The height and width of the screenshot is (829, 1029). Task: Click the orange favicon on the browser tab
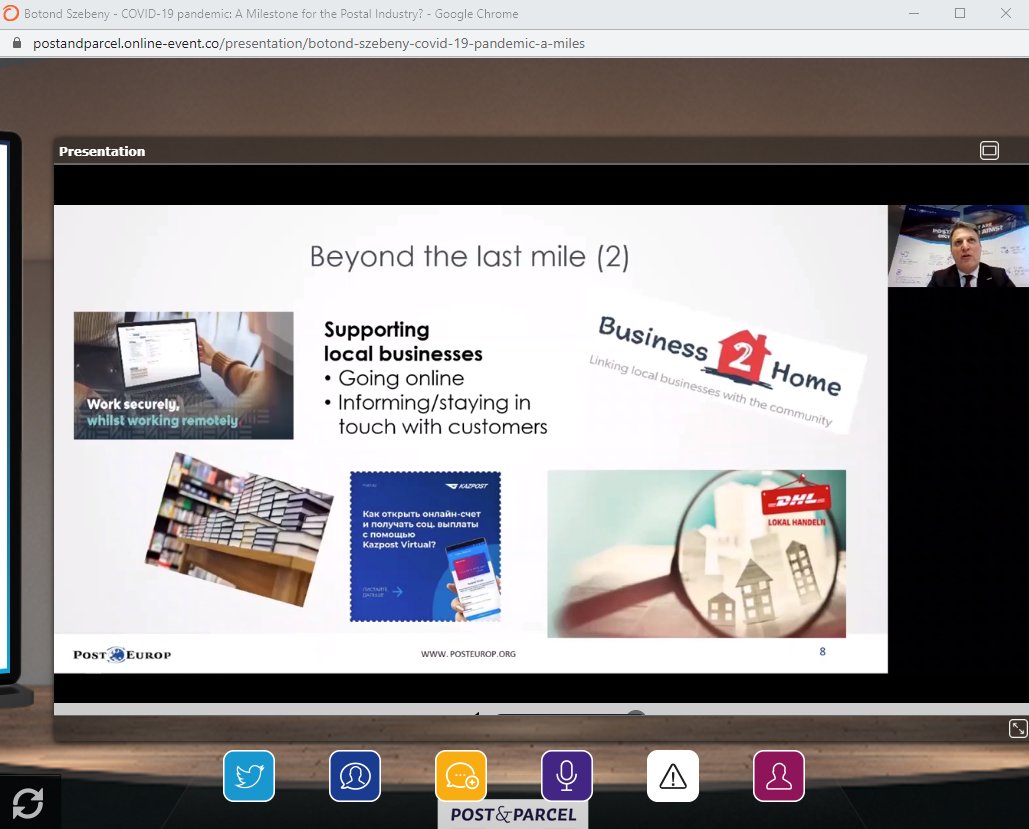point(11,14)
